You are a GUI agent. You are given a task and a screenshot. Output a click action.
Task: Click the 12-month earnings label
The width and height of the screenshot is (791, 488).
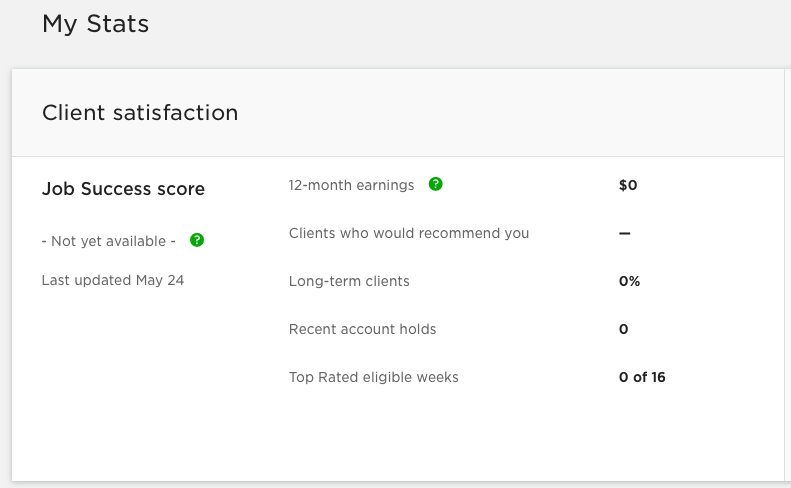coord(351,185)
